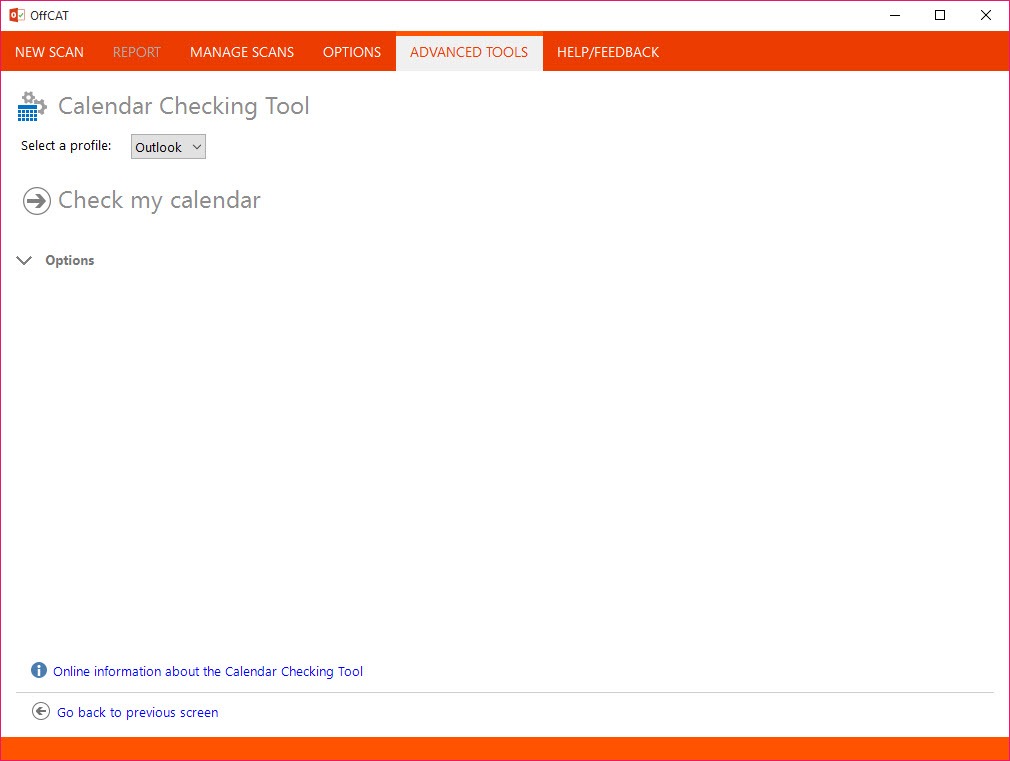Open the HELP/FEEDBACK tab

pyautogui.click(x=607, y=52)
